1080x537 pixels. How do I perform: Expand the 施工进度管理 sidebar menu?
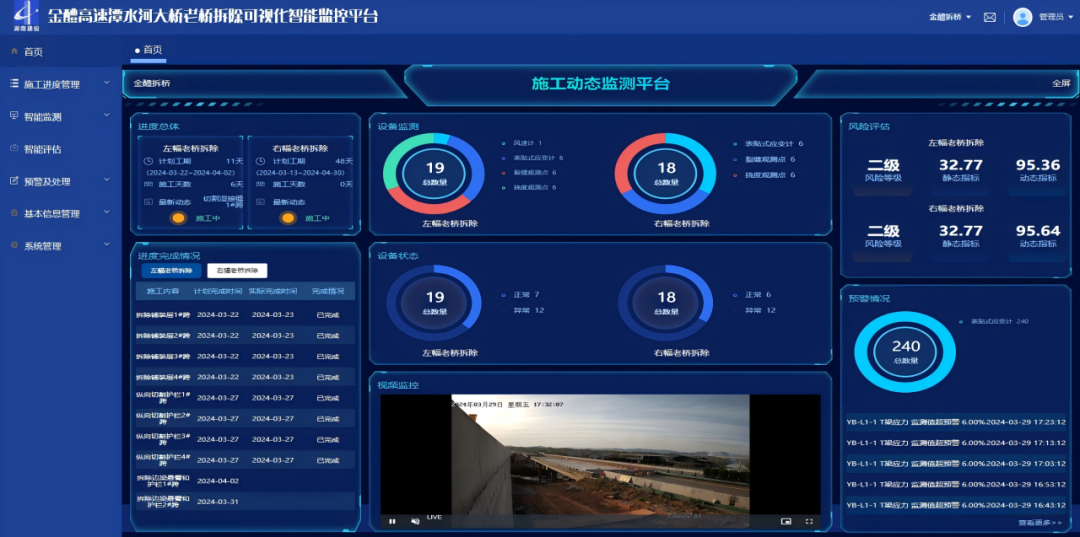(59, 84)
